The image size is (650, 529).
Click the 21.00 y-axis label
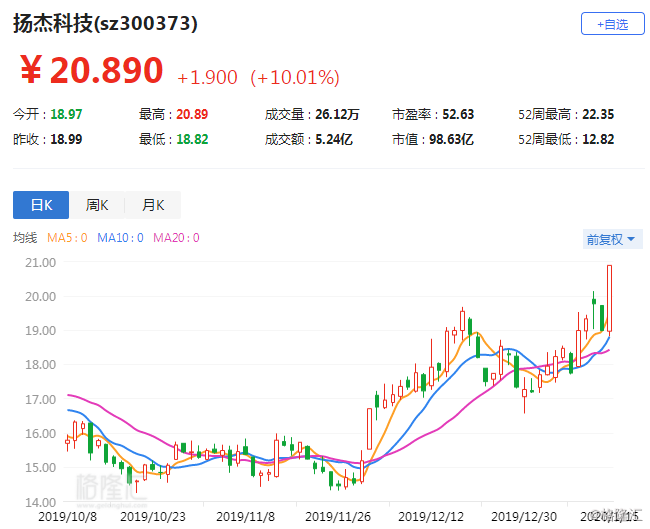(x=40, y=262)
